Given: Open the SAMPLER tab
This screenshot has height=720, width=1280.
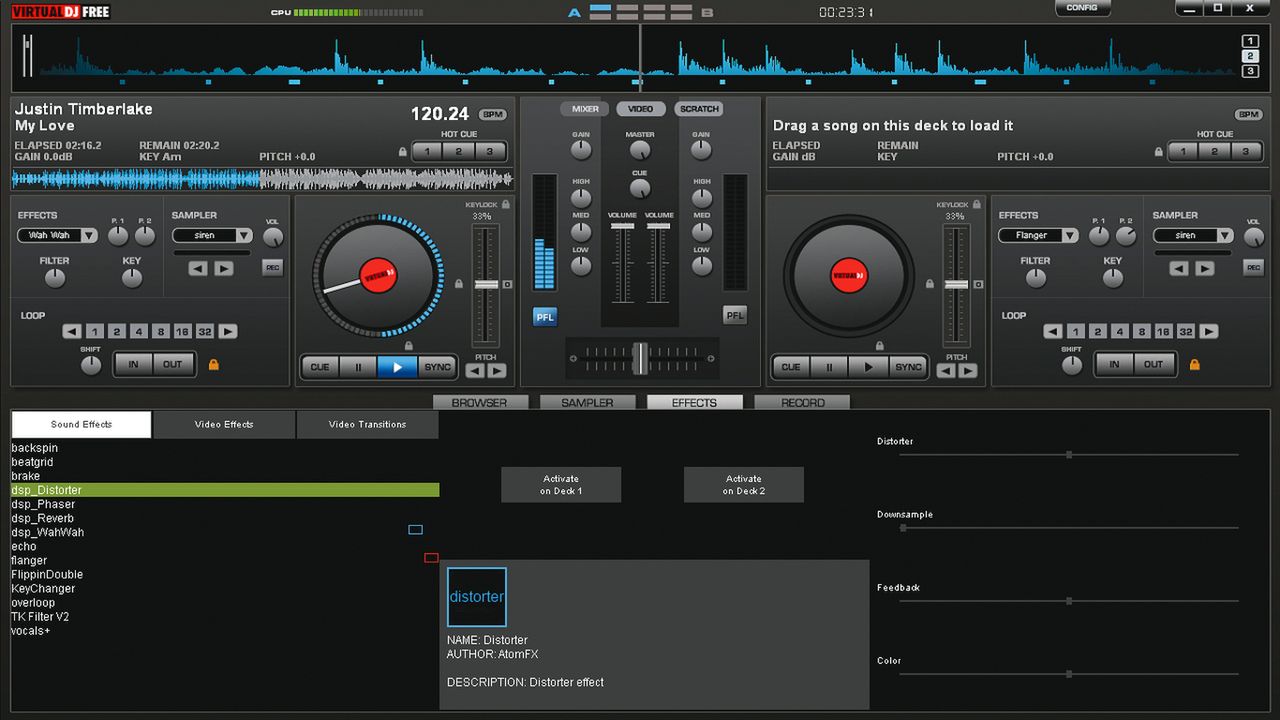Looking at the screenshot, I should coord(587,402).
